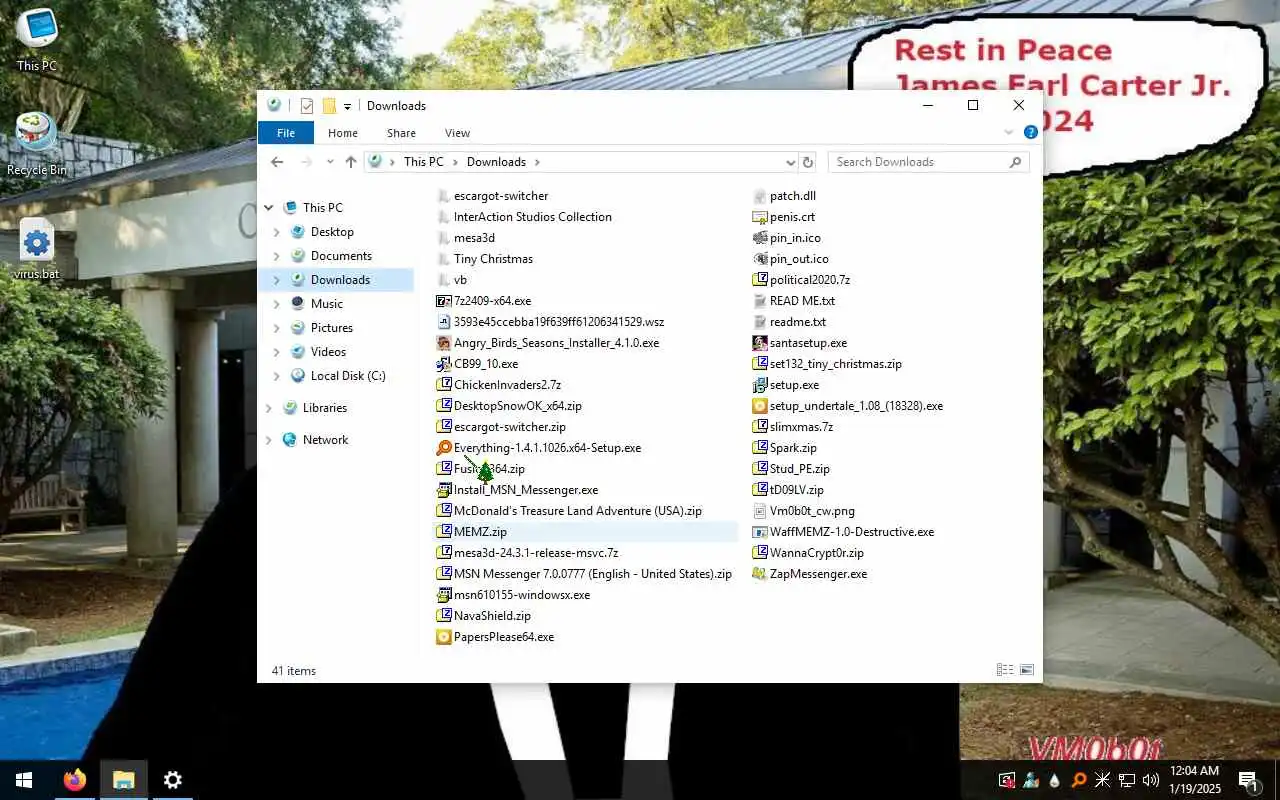Expand the Documents tree node
1280x800 pixels.
[277, 256]
